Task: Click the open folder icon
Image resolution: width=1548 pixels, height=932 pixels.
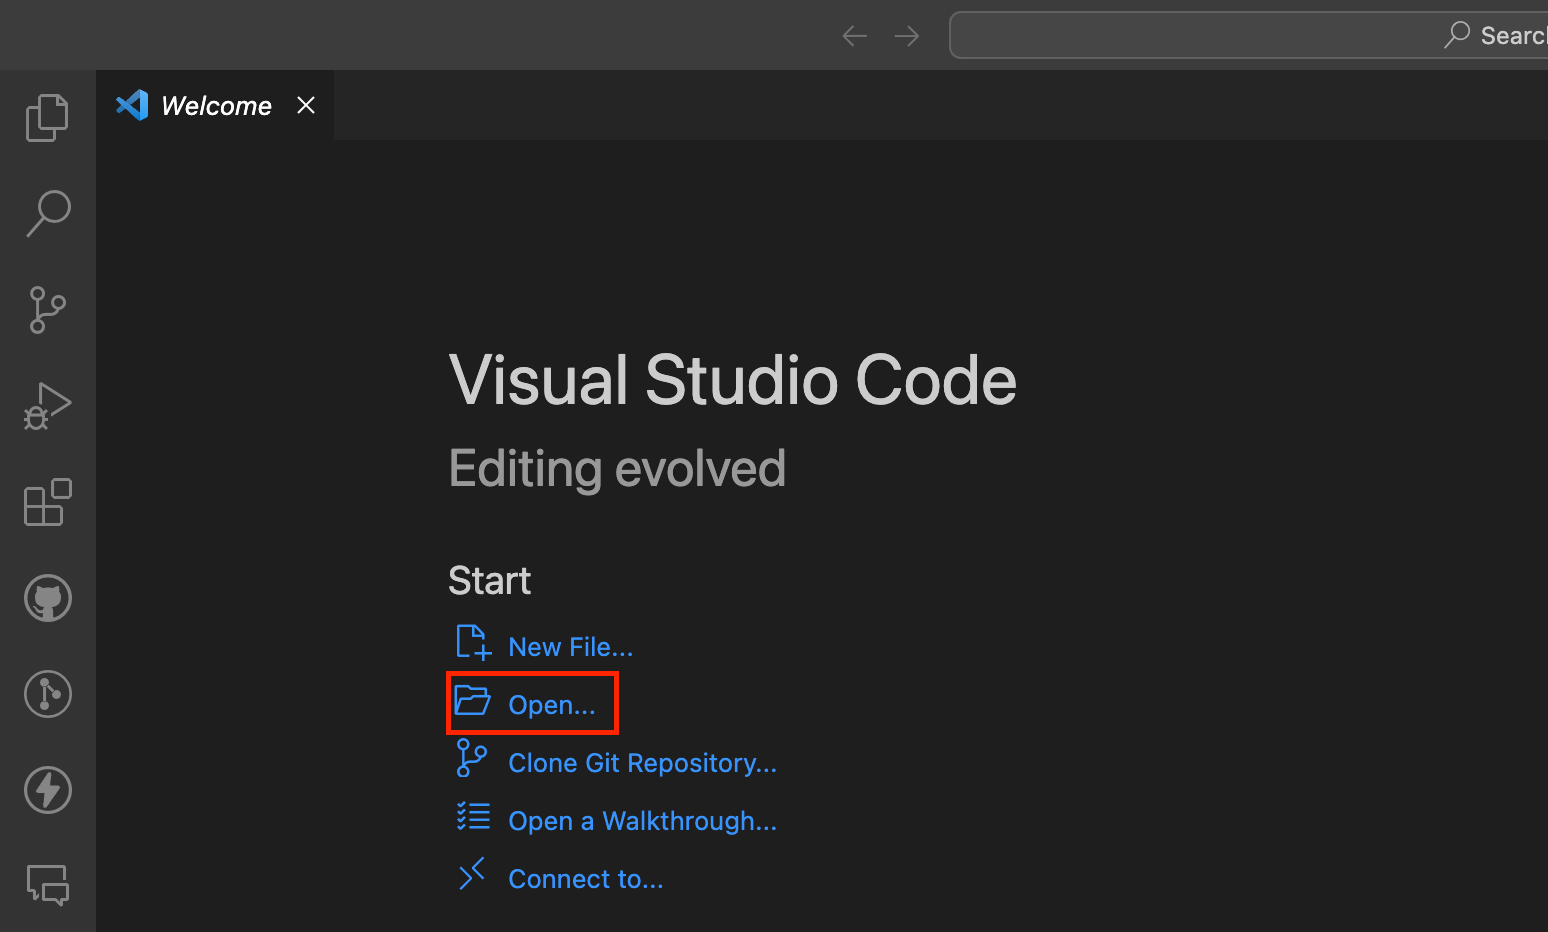Action: point(472,700)
